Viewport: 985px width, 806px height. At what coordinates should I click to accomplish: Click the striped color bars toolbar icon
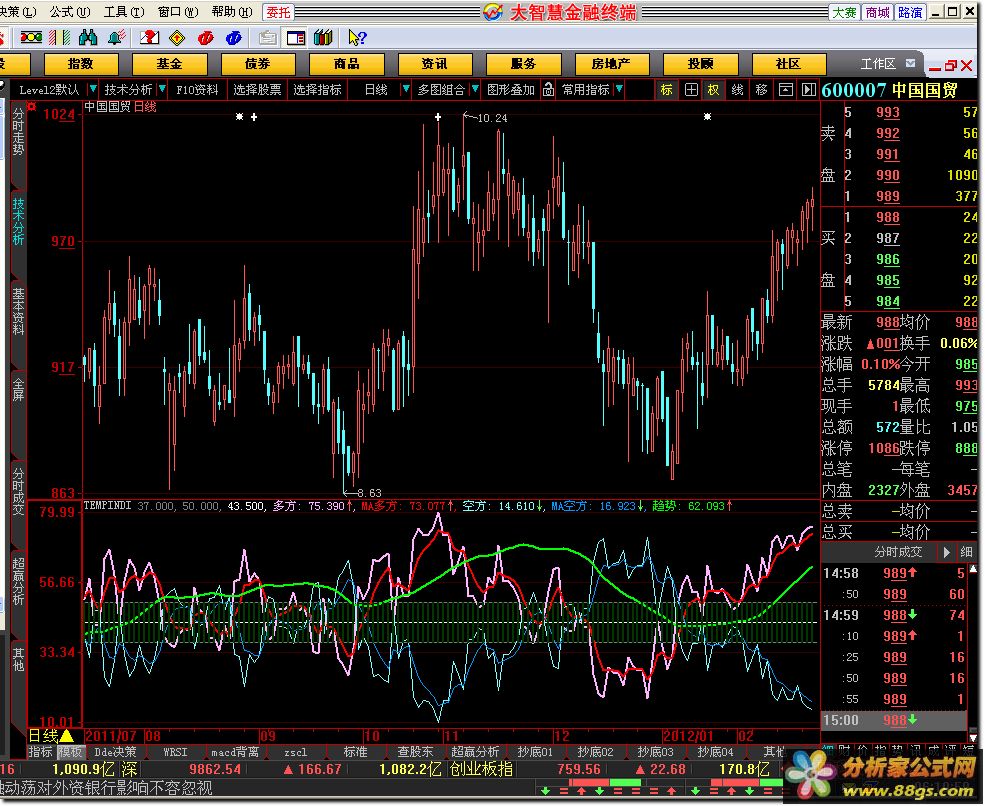pos(60,38)
